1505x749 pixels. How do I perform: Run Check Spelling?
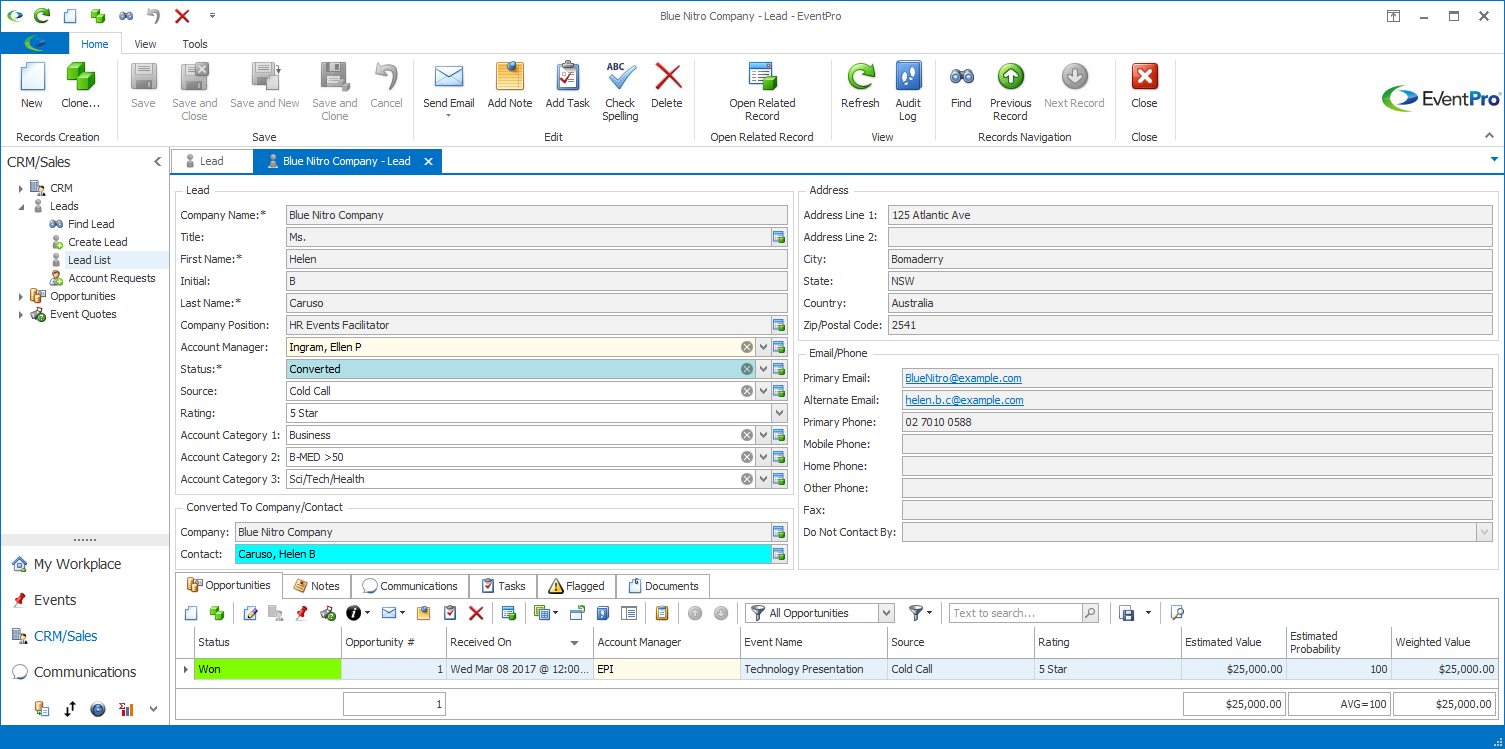click(620, 91)
